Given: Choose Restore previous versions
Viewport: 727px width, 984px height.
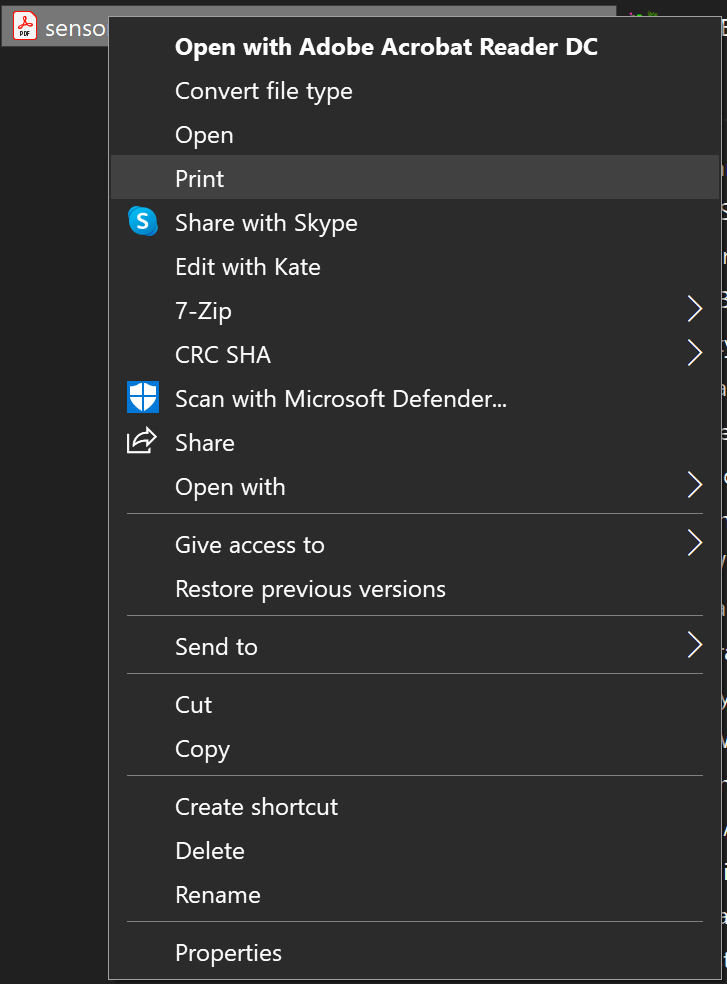Looking at the screenshot, I should (310, 589).
